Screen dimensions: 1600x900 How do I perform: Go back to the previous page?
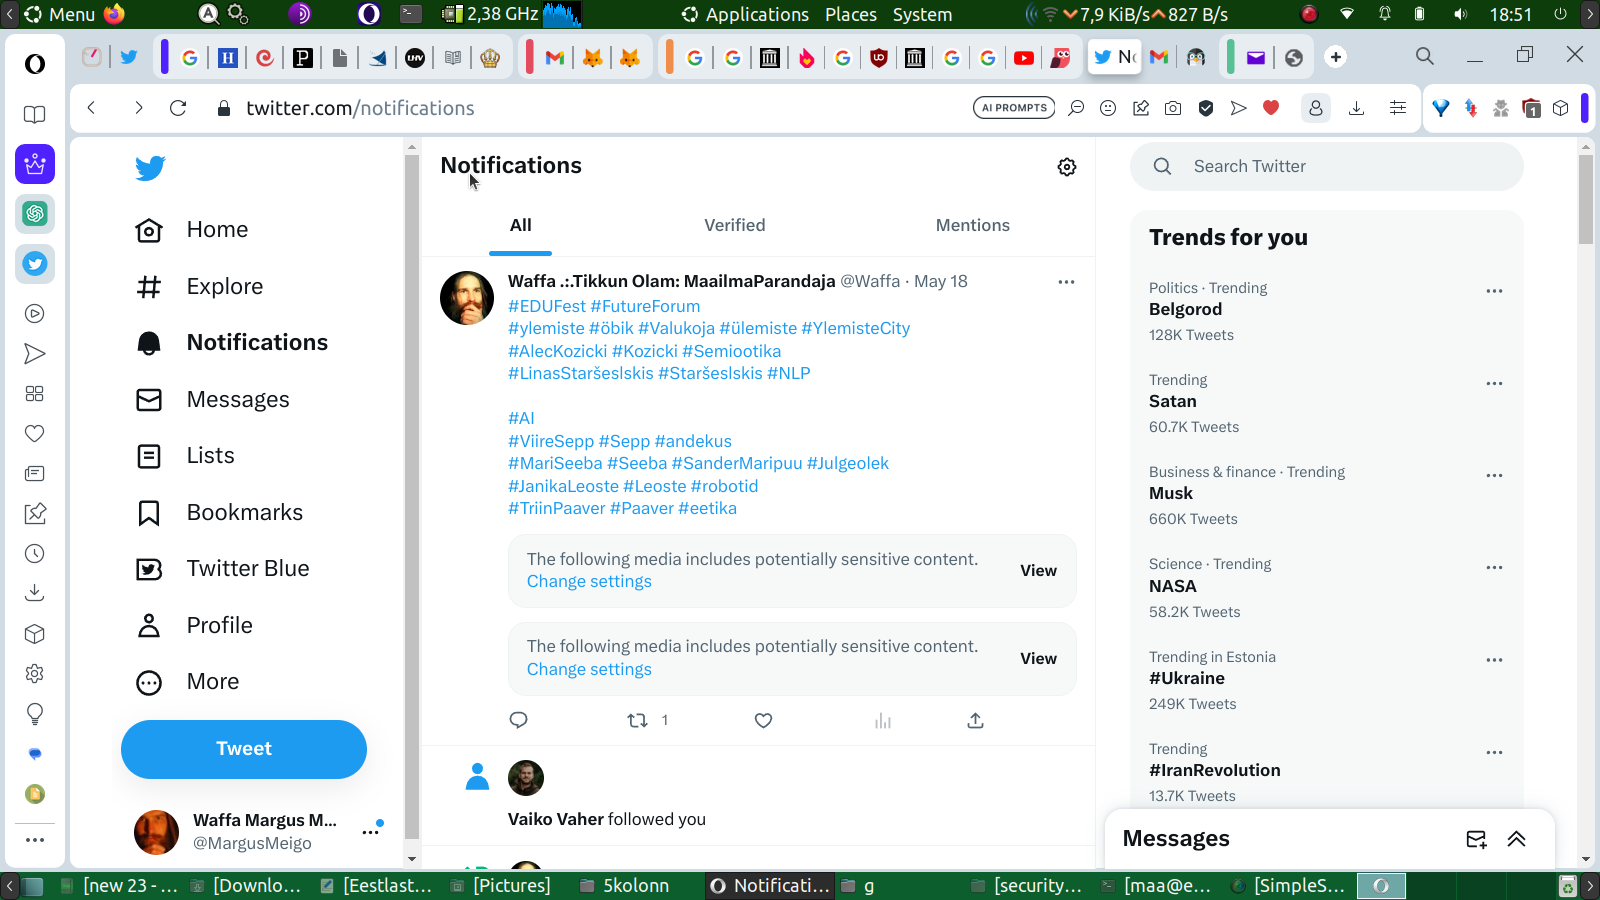pos(91,108)
